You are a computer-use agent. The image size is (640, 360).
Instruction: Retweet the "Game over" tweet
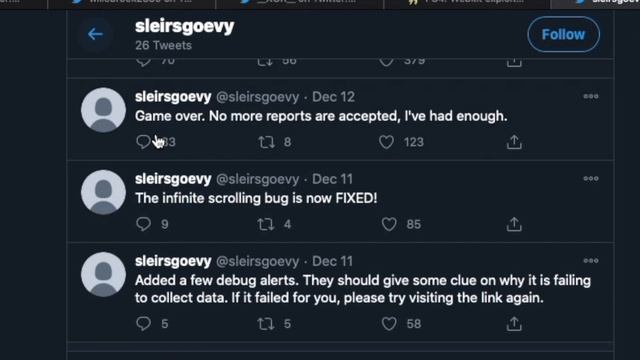[266, 142]
